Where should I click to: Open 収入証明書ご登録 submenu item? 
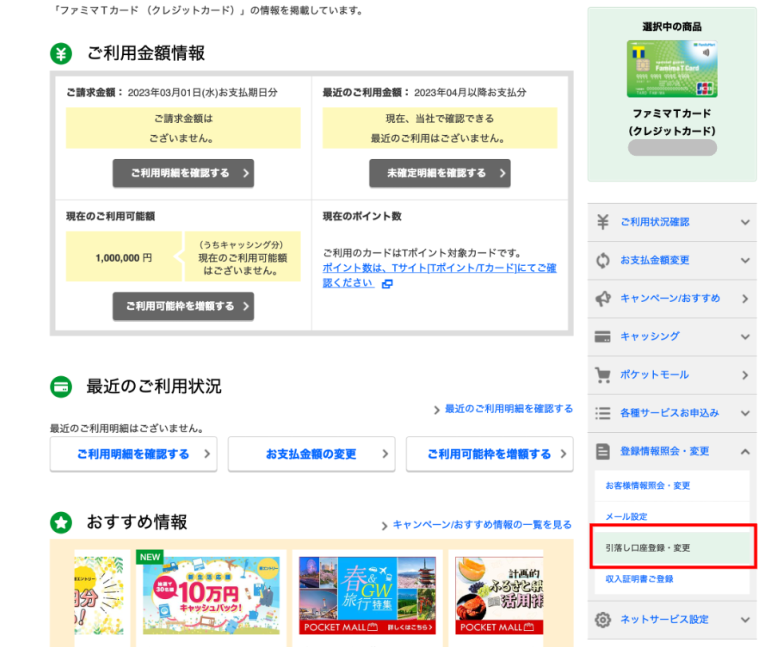point(672,579)
